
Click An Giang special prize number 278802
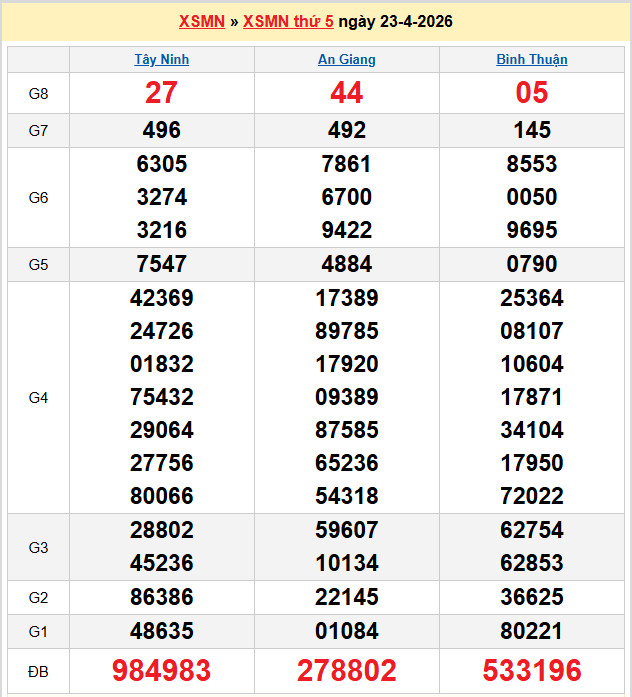(347, 670)
